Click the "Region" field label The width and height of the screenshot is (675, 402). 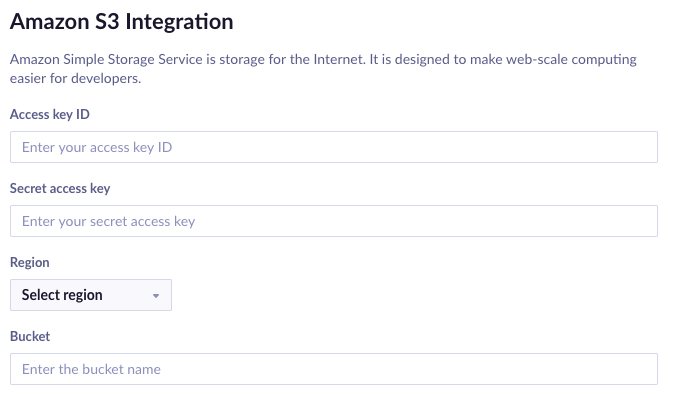[30, 262]
